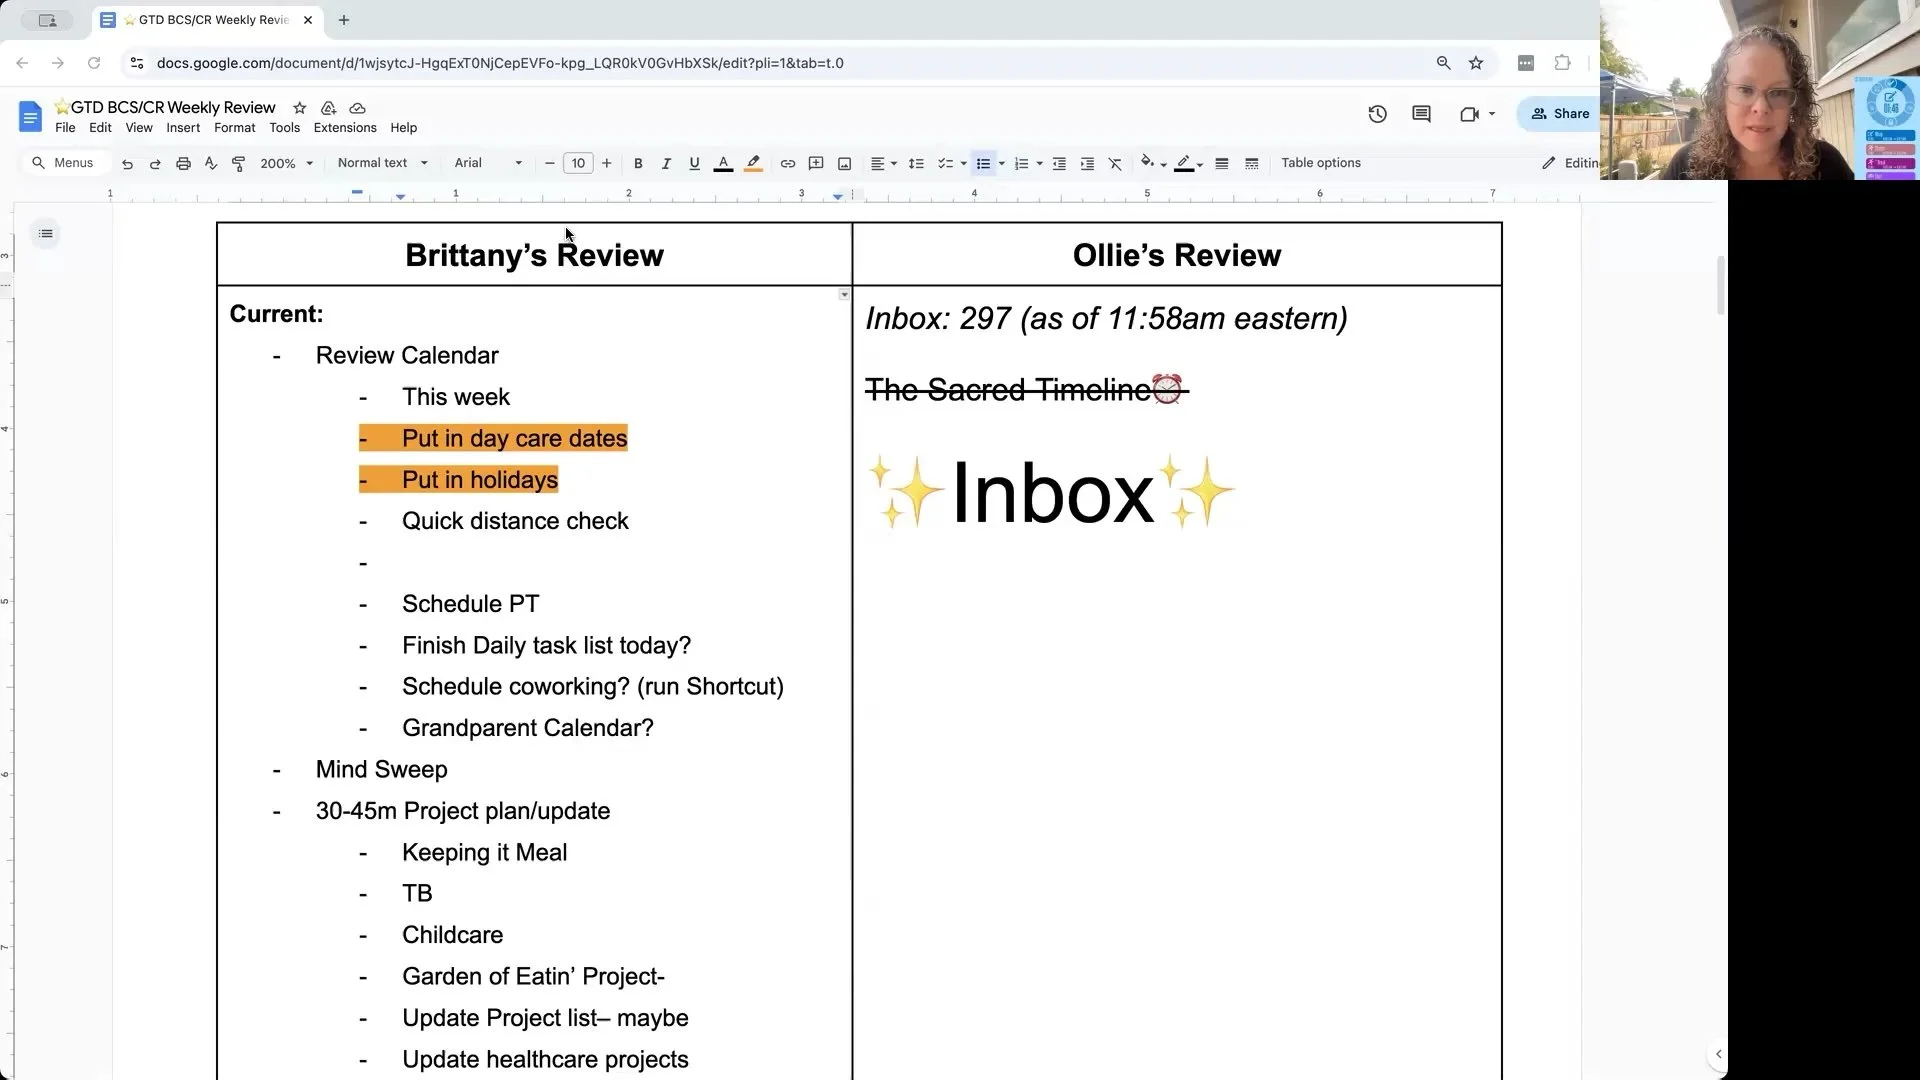Click the clear formatting icon
Viewport: 1920px width, 1080px height.
pyautogui.click(x=1115, y=163)
